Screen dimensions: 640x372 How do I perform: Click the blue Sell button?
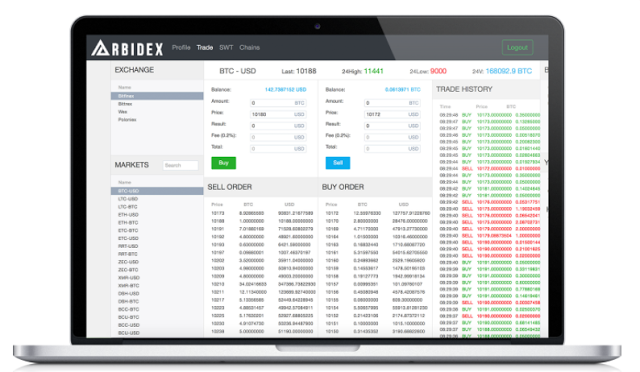[x=338, y=163]
